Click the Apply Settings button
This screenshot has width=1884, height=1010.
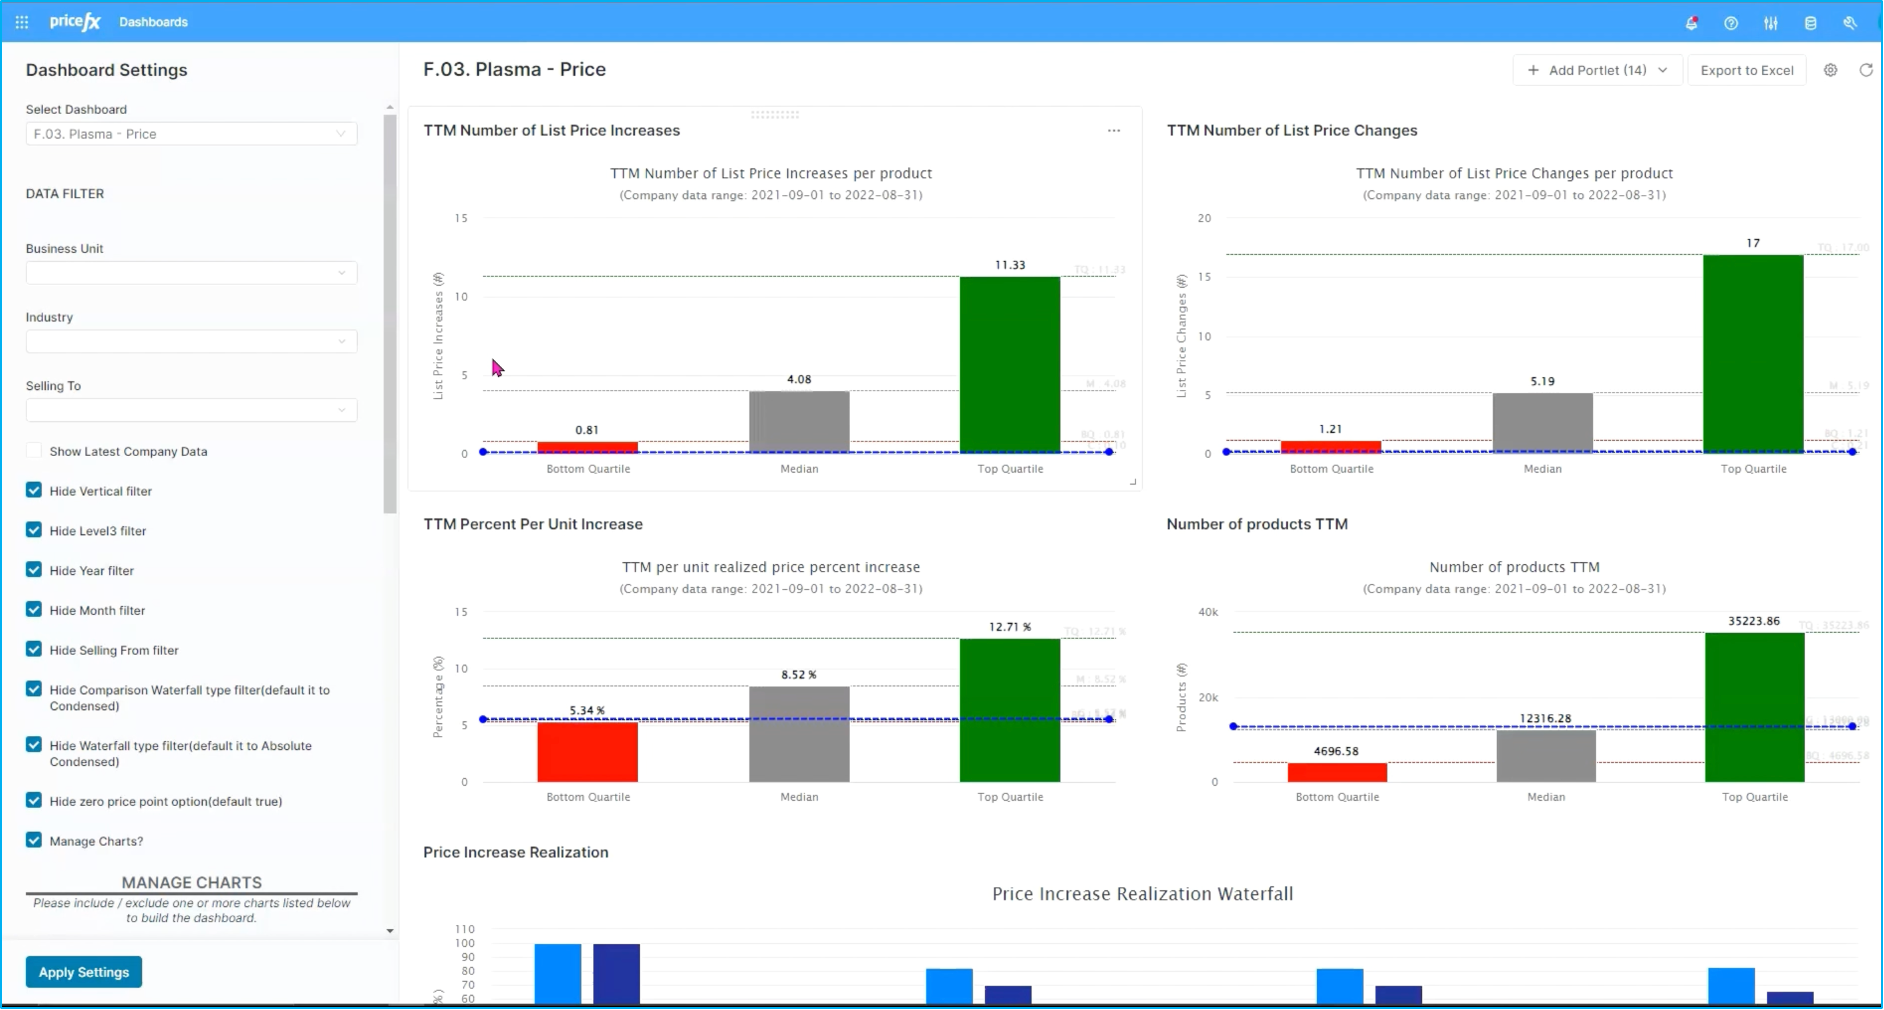[x=84, y=972]
